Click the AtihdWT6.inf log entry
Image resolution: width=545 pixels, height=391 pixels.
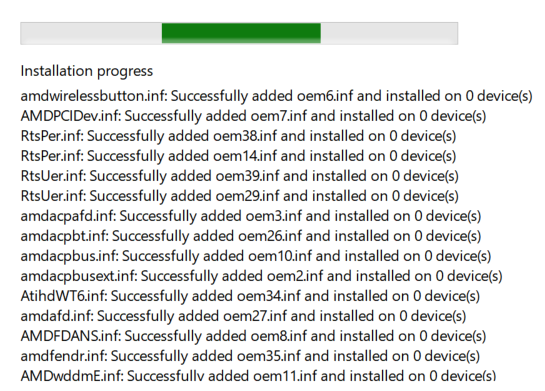click(250, 296)
